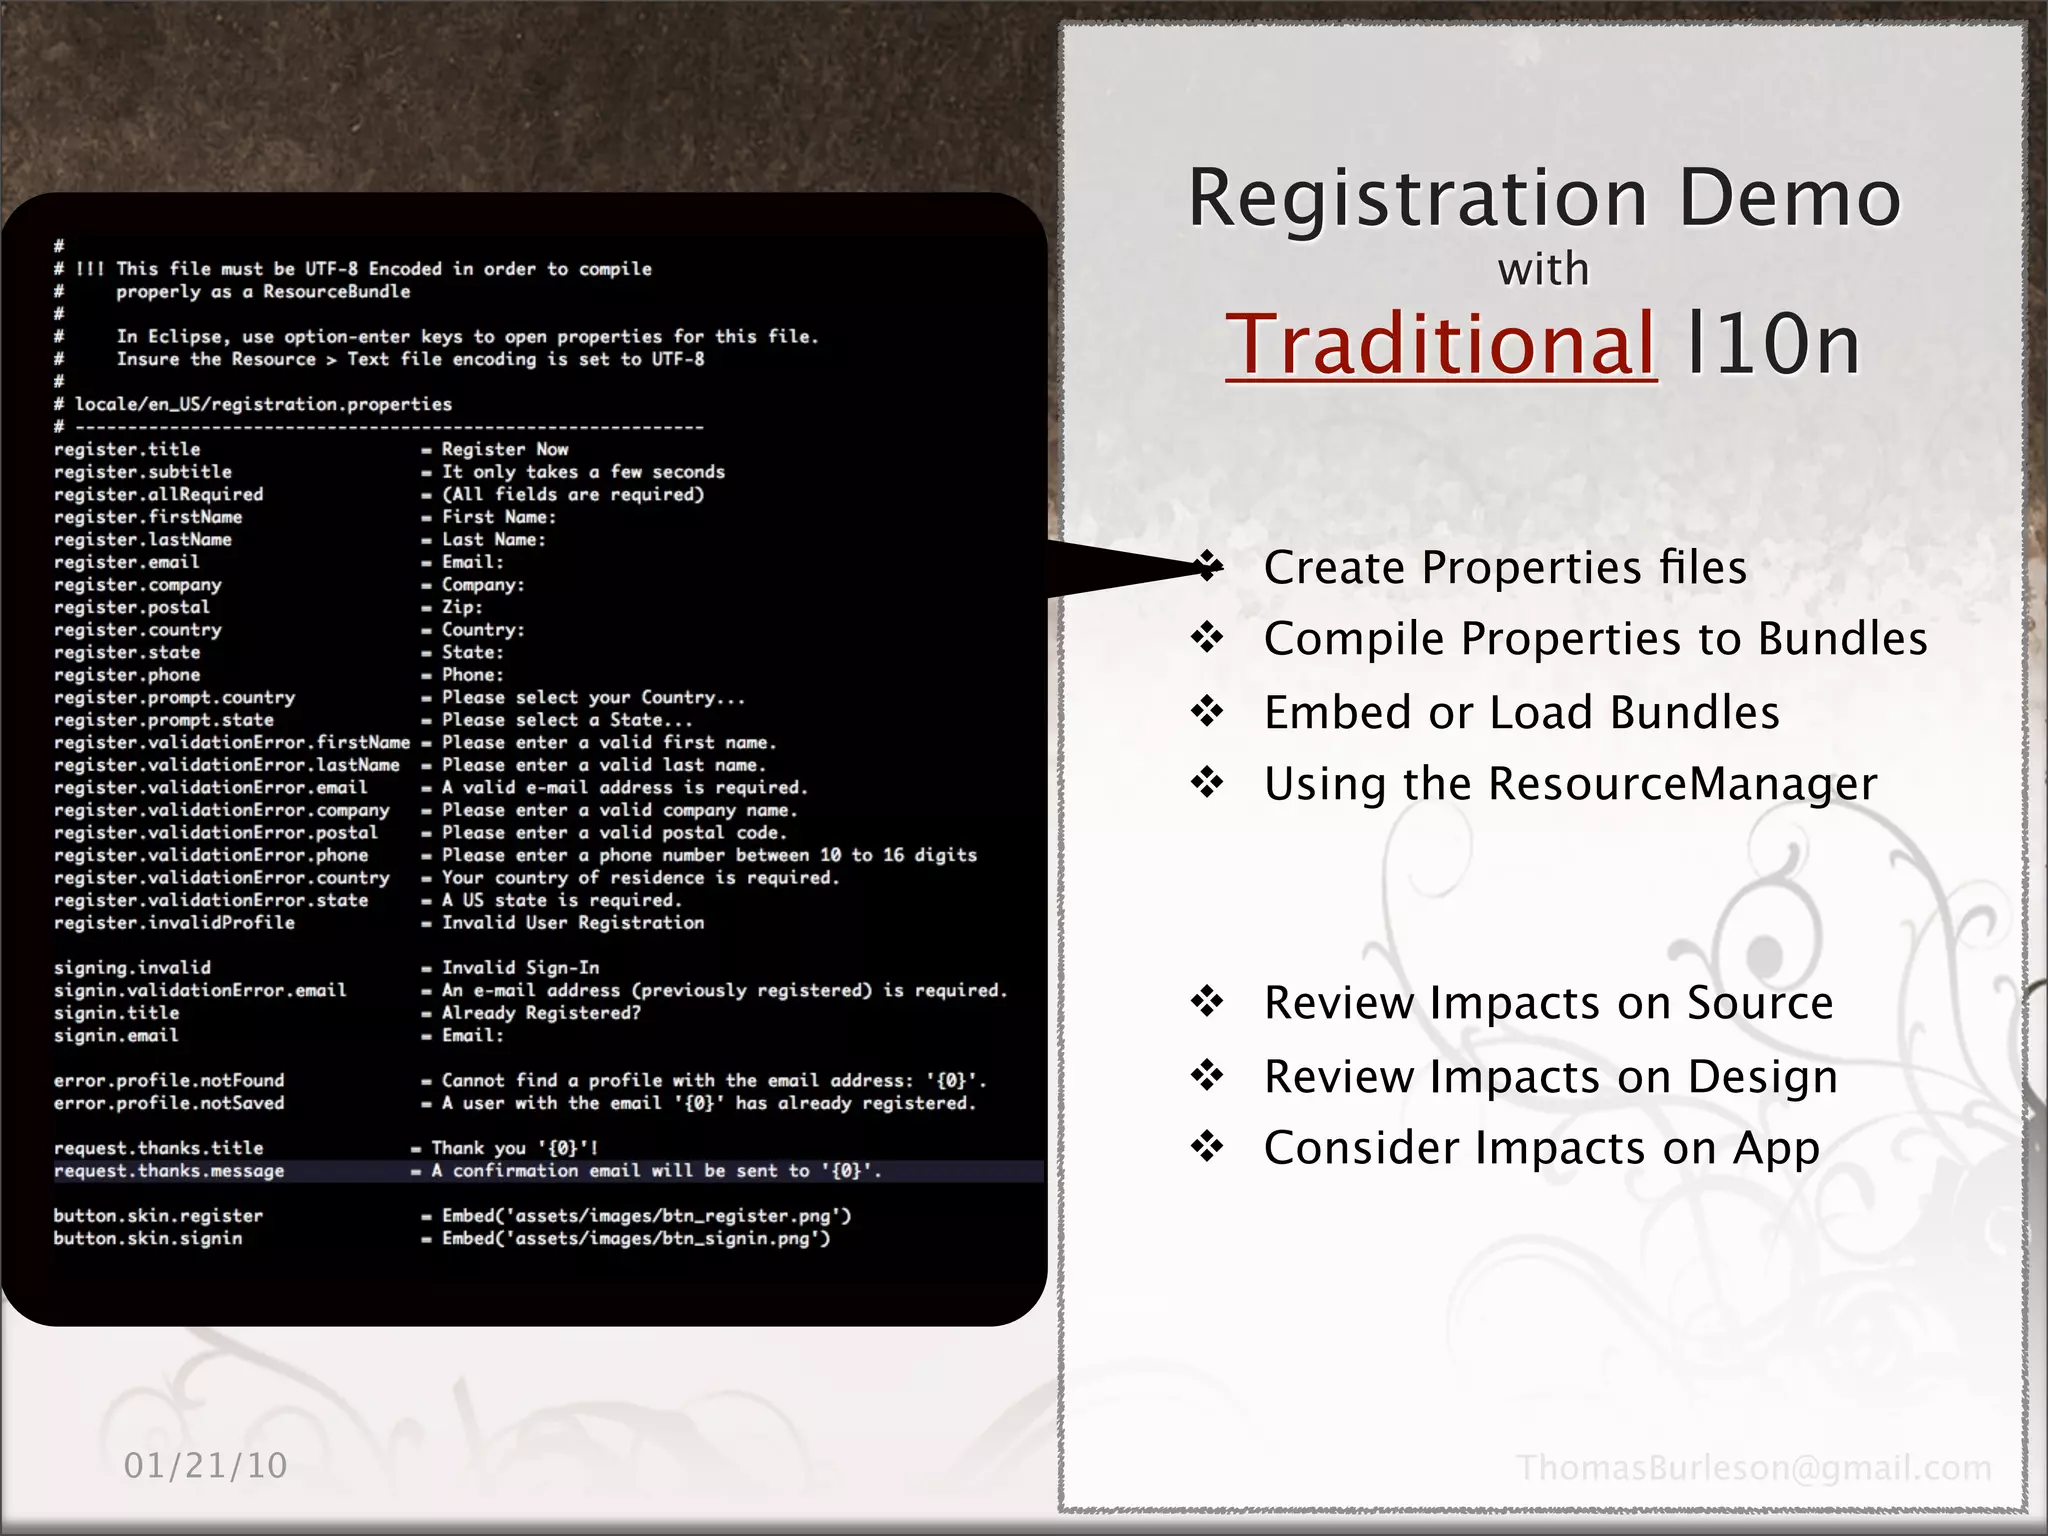The width and height of the screenshot is (2048, 1536).
Task: Click the 'Embed or Load Bundles' bullet text
Action: click(1521, 713)
